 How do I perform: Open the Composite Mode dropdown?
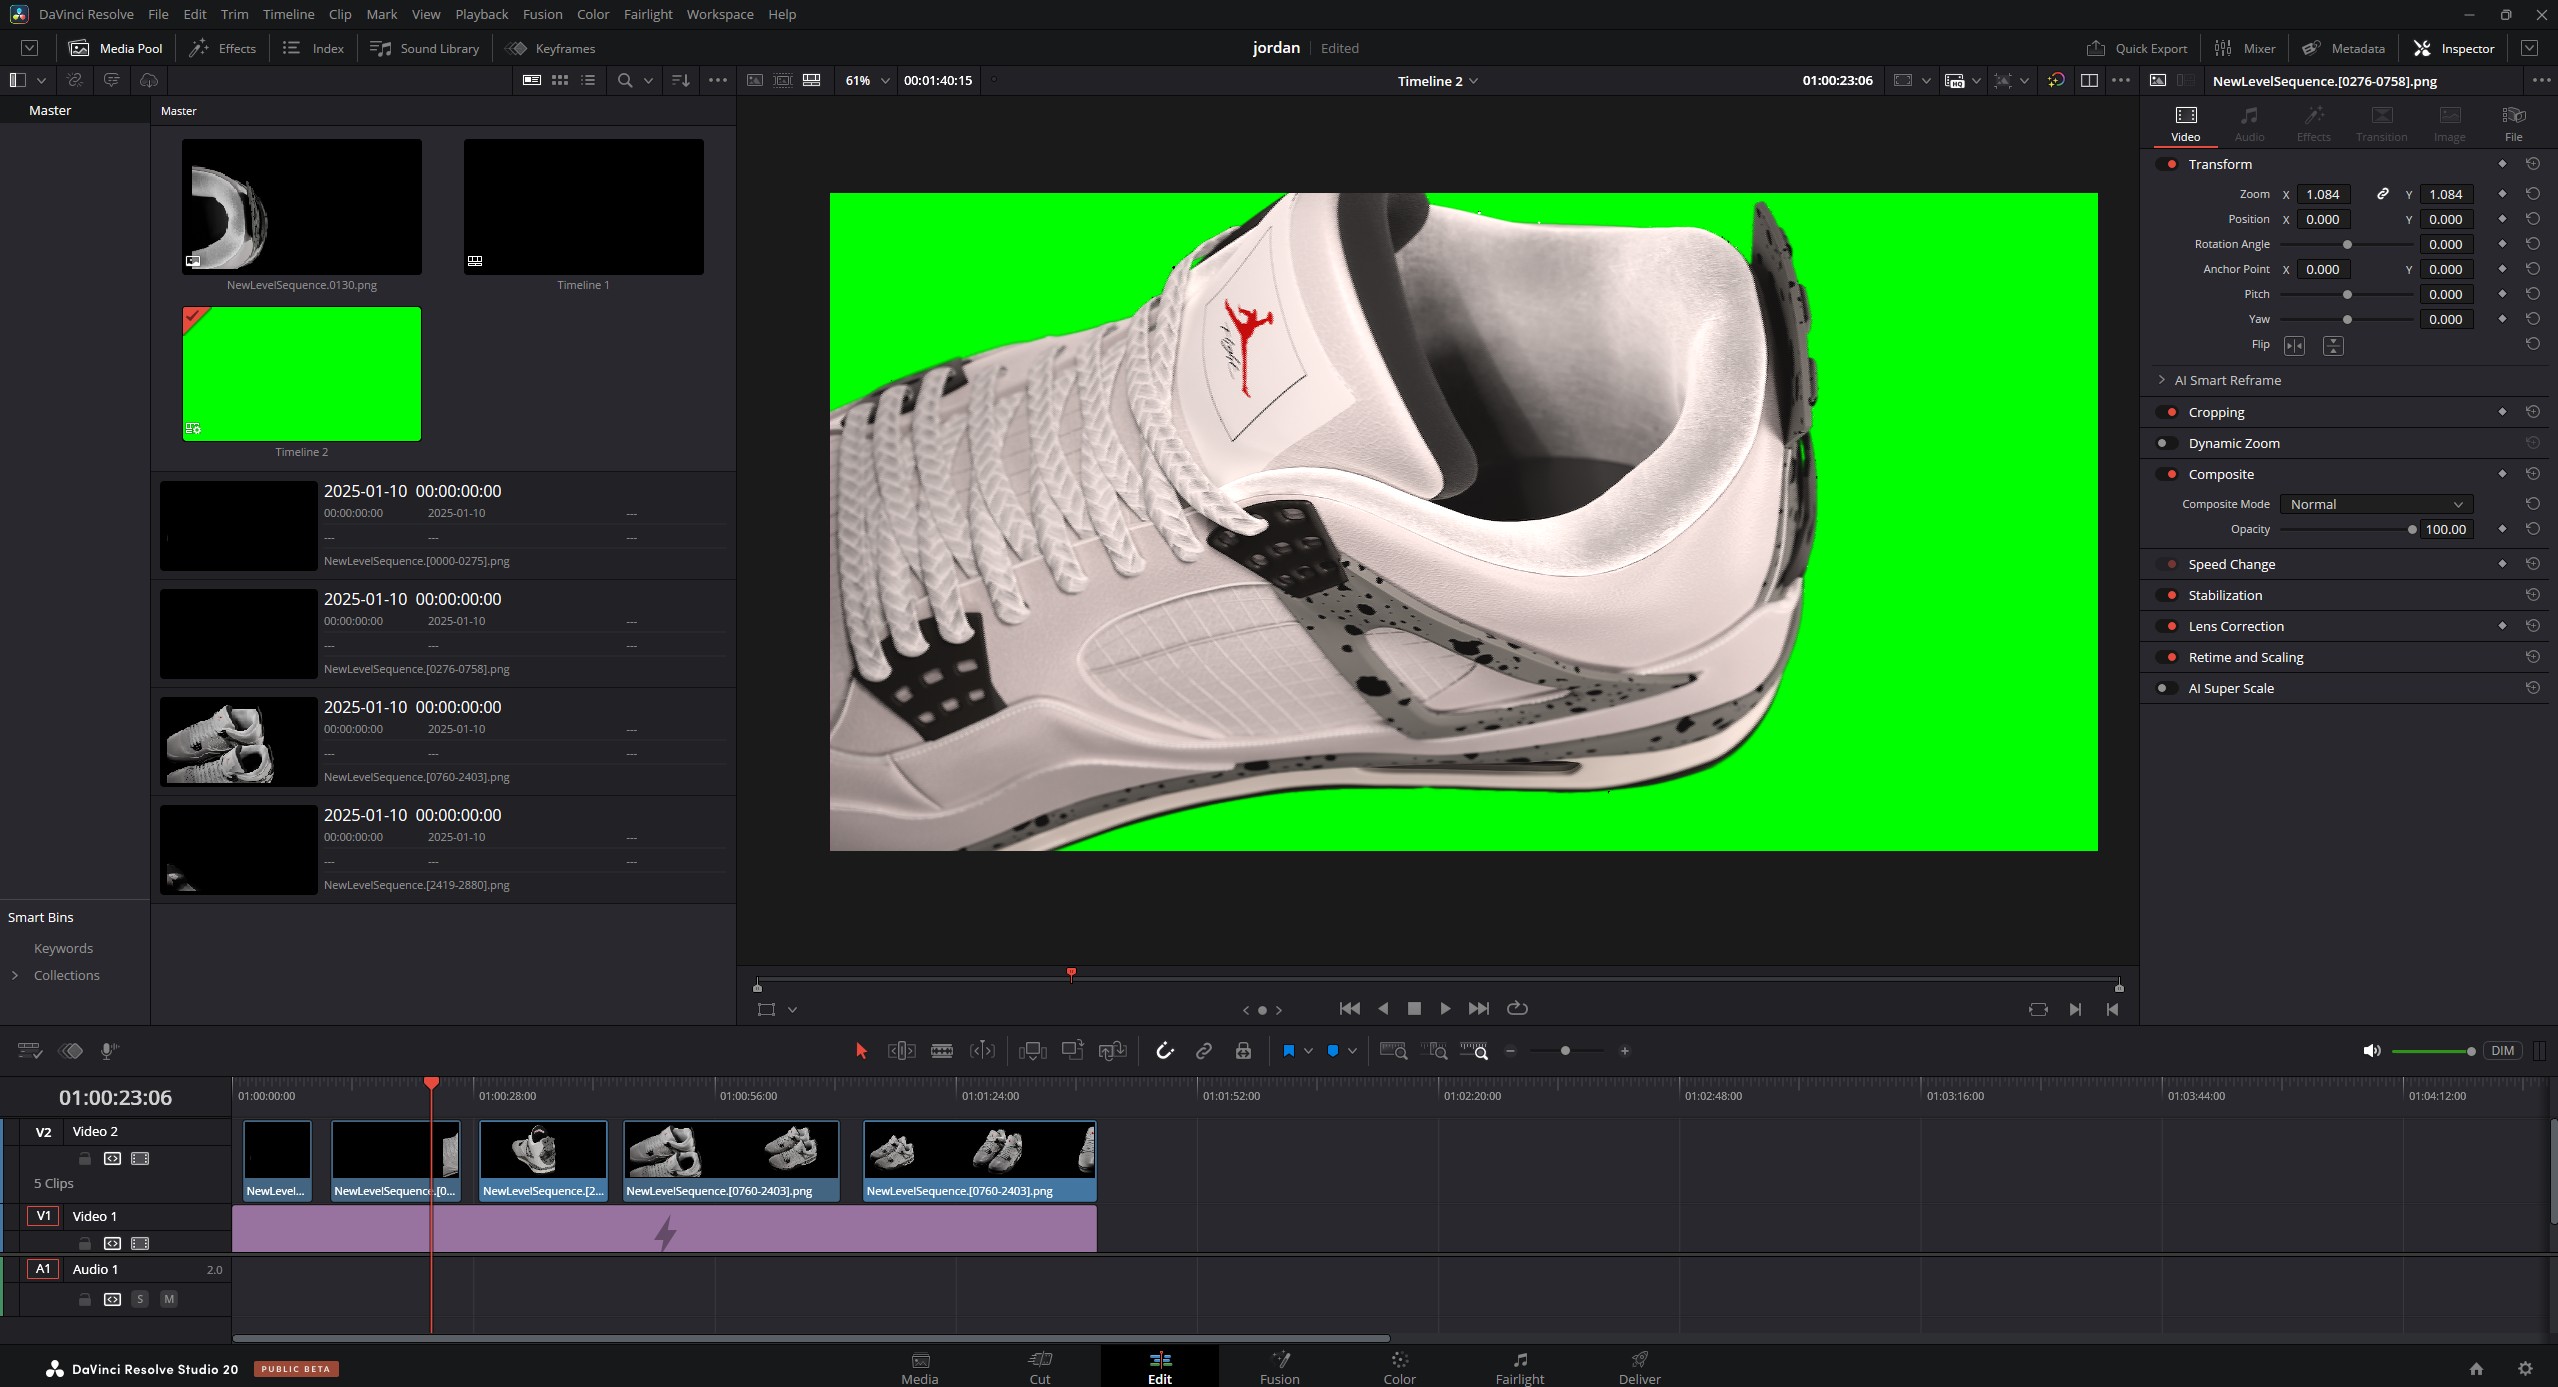pyautogui.click(x=2375, y=504)
